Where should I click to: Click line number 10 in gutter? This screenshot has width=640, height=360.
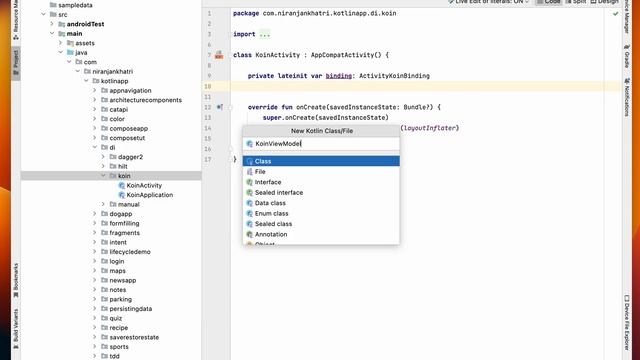[207, 87]
